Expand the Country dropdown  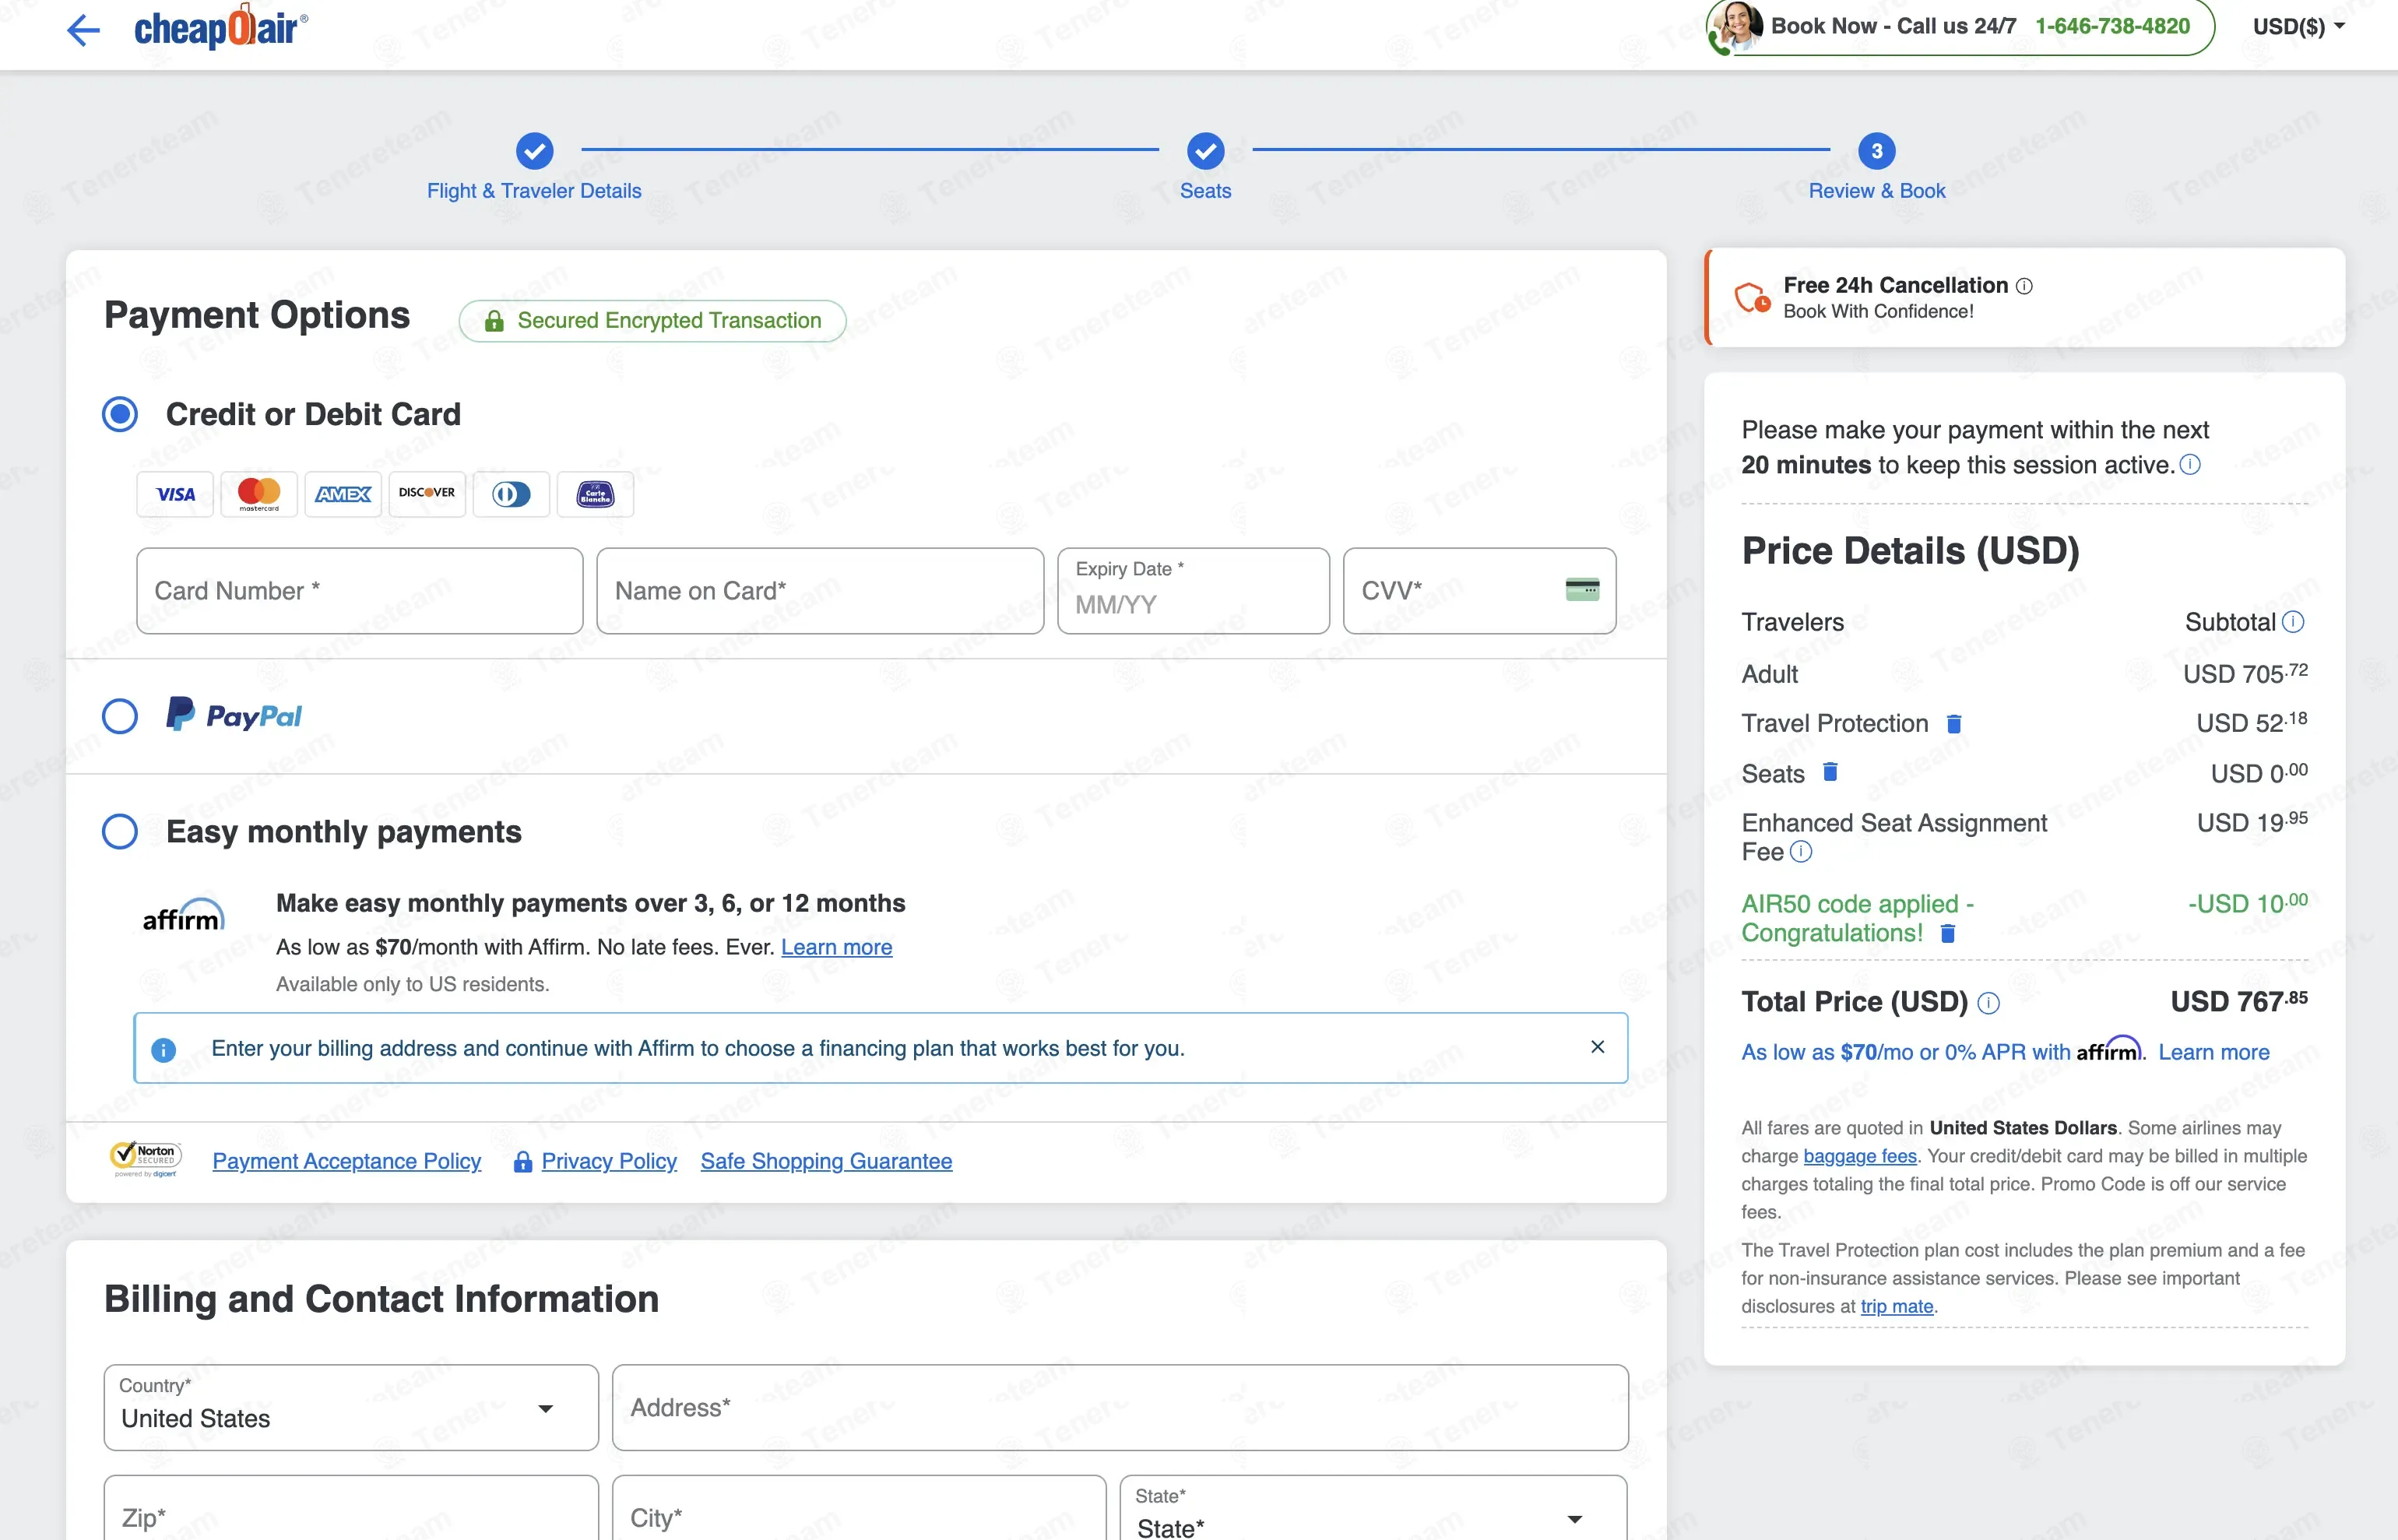pos(351,1408)
